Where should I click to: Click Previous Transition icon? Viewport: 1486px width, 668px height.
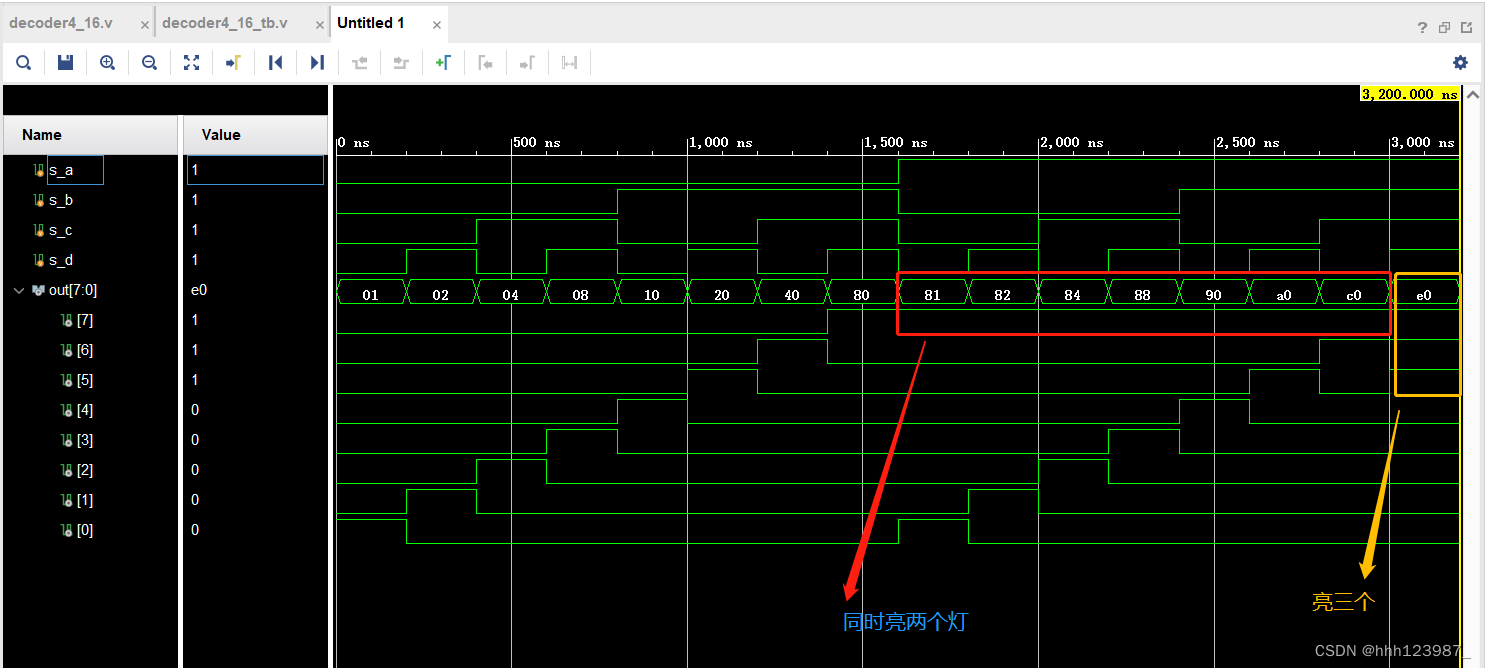[x=360, y=63]
